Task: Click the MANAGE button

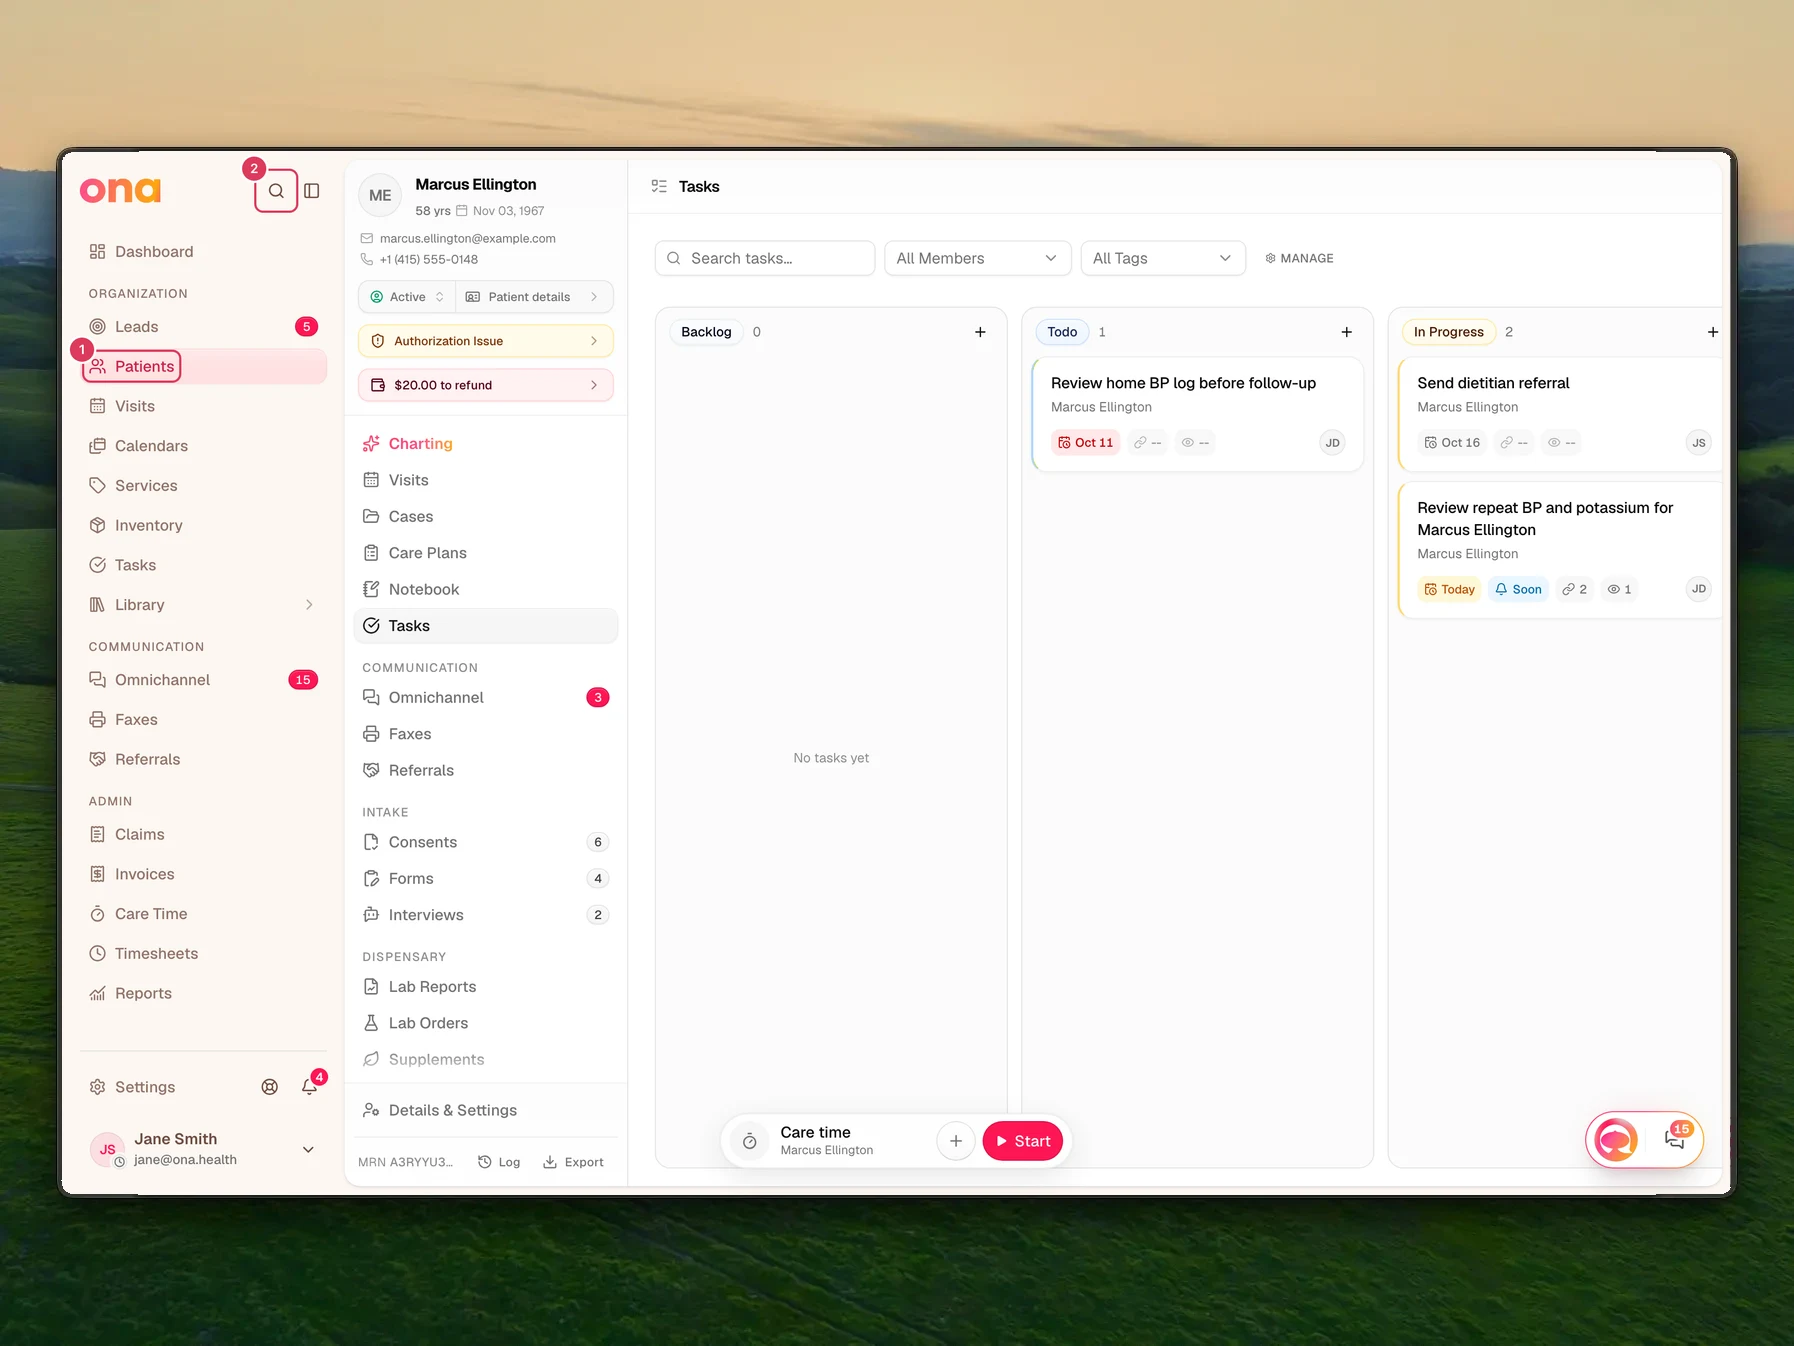Action: click(x=1299, y=258)
